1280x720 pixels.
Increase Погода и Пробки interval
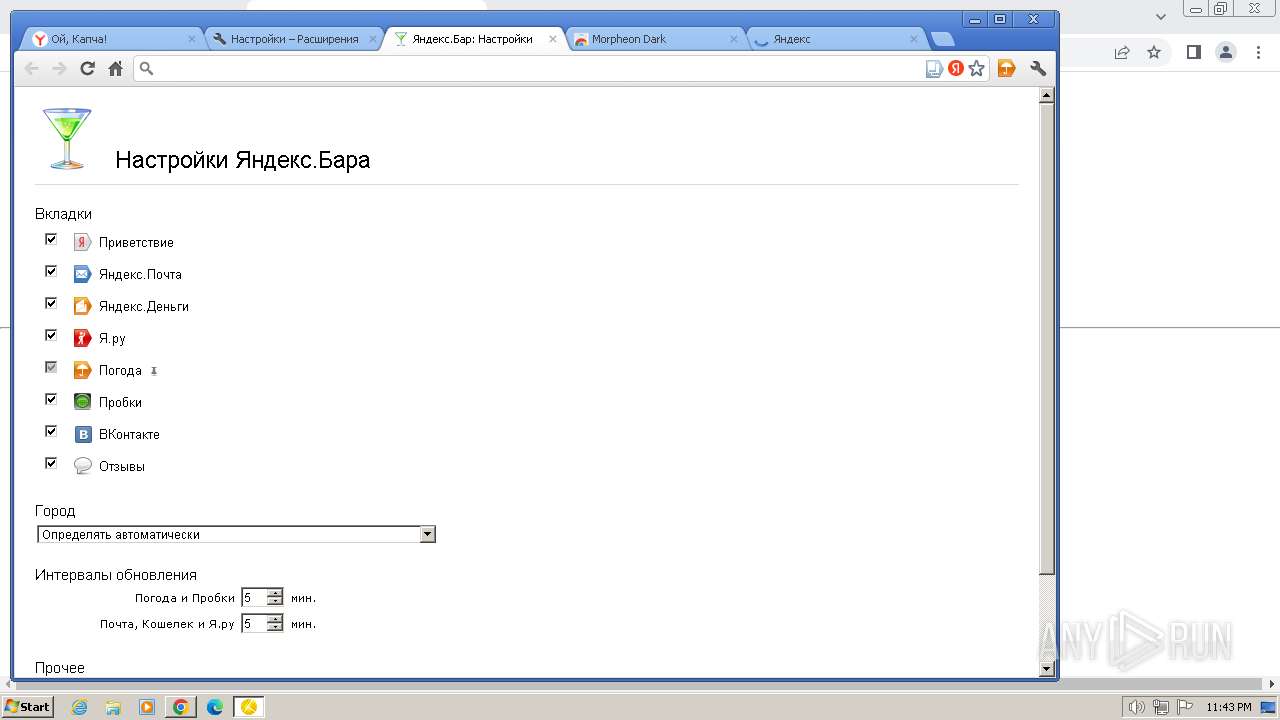[x=275, y=594]
